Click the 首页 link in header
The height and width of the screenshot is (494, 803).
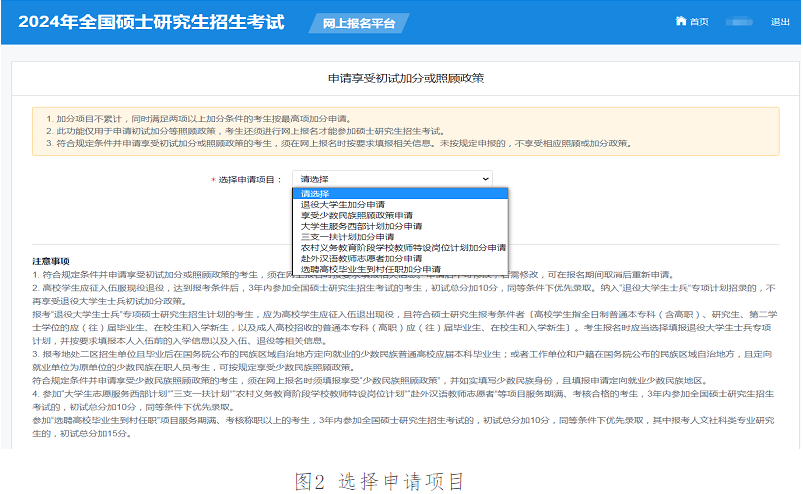click(699, 22)
